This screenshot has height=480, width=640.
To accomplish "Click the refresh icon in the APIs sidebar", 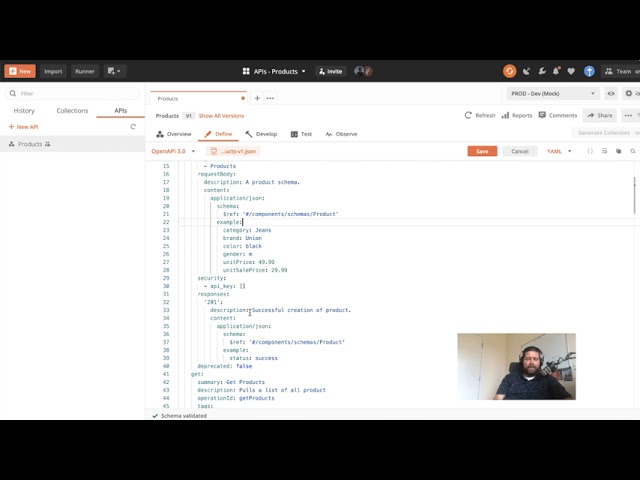I will [x=133, y=127].
